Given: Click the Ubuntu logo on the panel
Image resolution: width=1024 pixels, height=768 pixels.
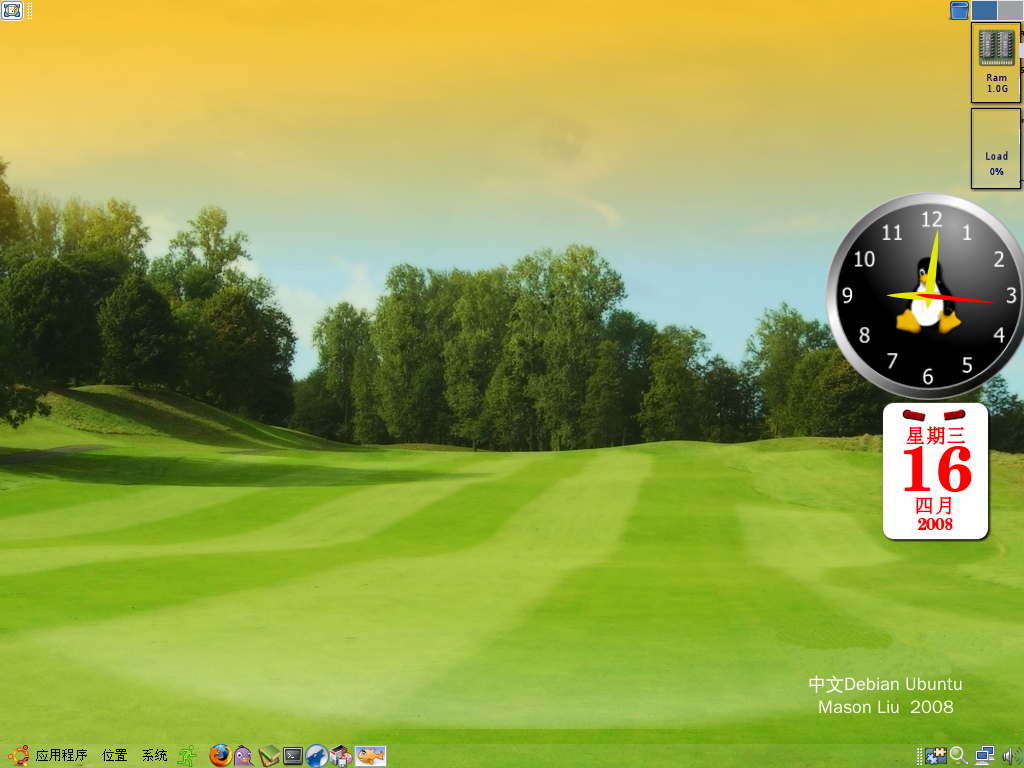Looking at the screenshot, I should pos(18,756).
